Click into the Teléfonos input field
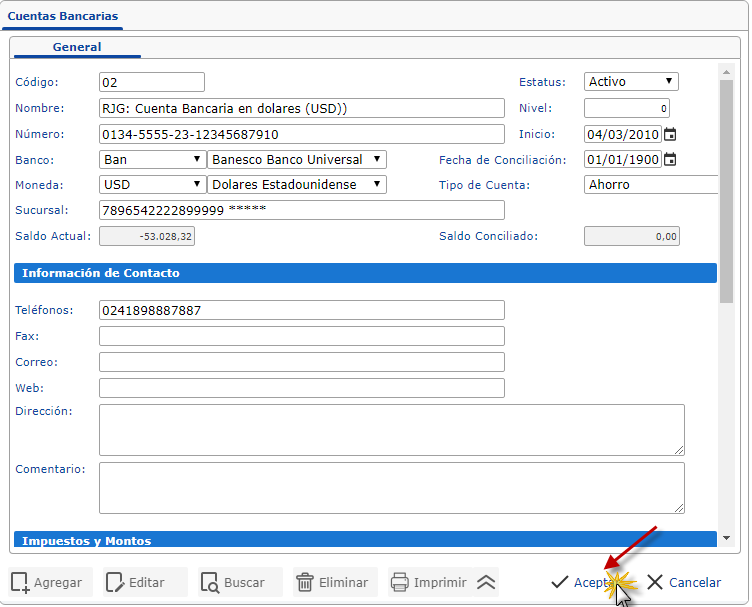The height and width of the screenshot is (607, 752). (301, 310)
